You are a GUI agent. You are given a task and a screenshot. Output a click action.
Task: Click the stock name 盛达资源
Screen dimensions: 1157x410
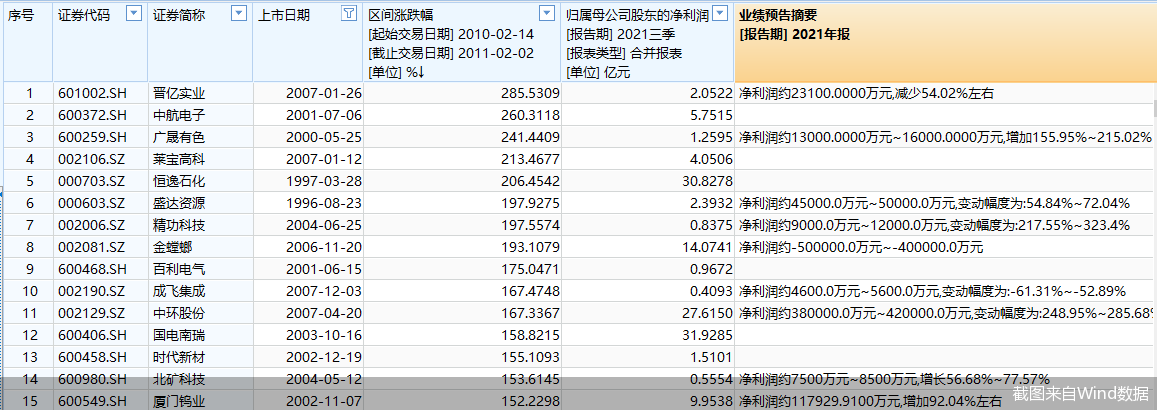pyautogui.click(x=179, y=203)
